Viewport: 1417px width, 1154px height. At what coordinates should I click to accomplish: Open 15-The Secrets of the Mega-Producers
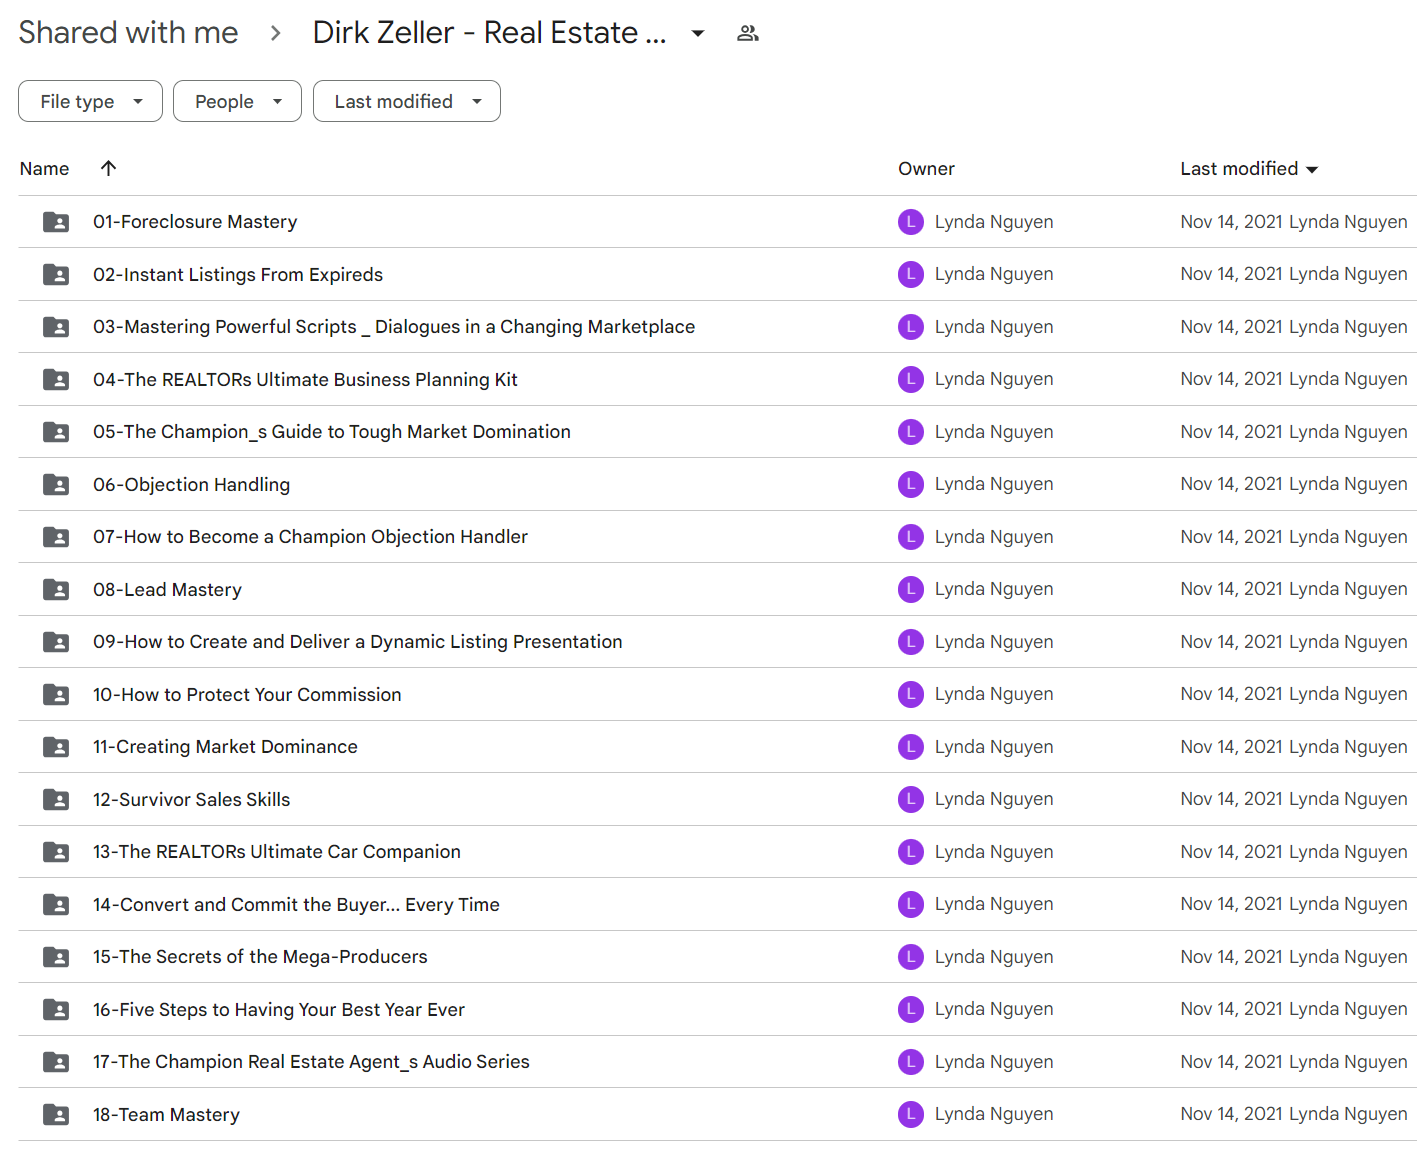(x=260, y=957)
